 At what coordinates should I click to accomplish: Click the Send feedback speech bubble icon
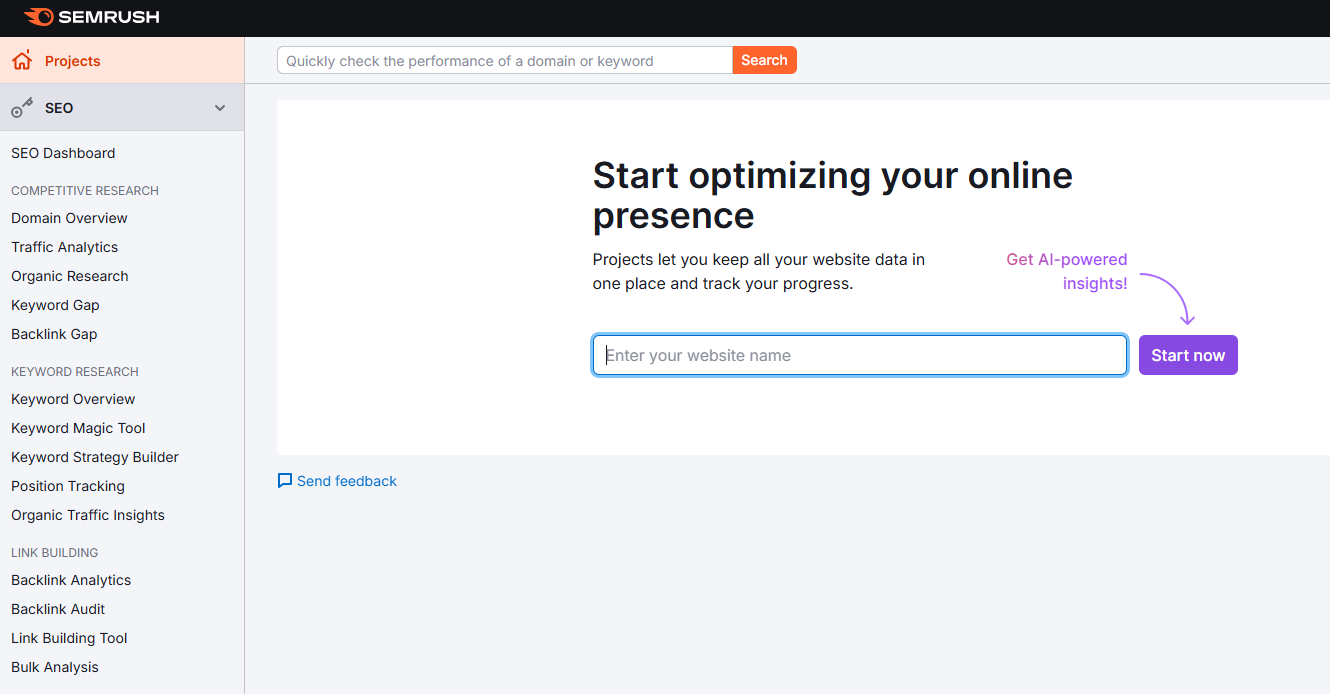click(x=285, y=481)
